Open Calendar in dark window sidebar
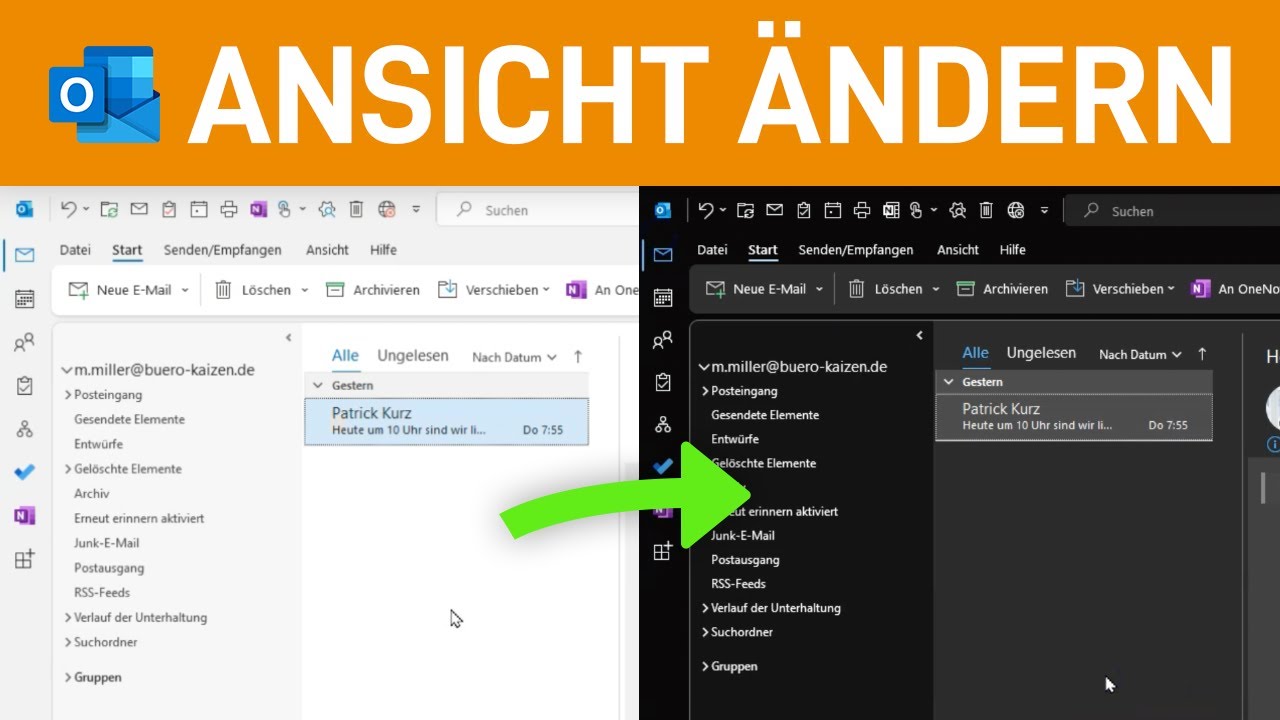Image resolution: width=1280 pixels, height=720 pixels. (x=662, y=297)
